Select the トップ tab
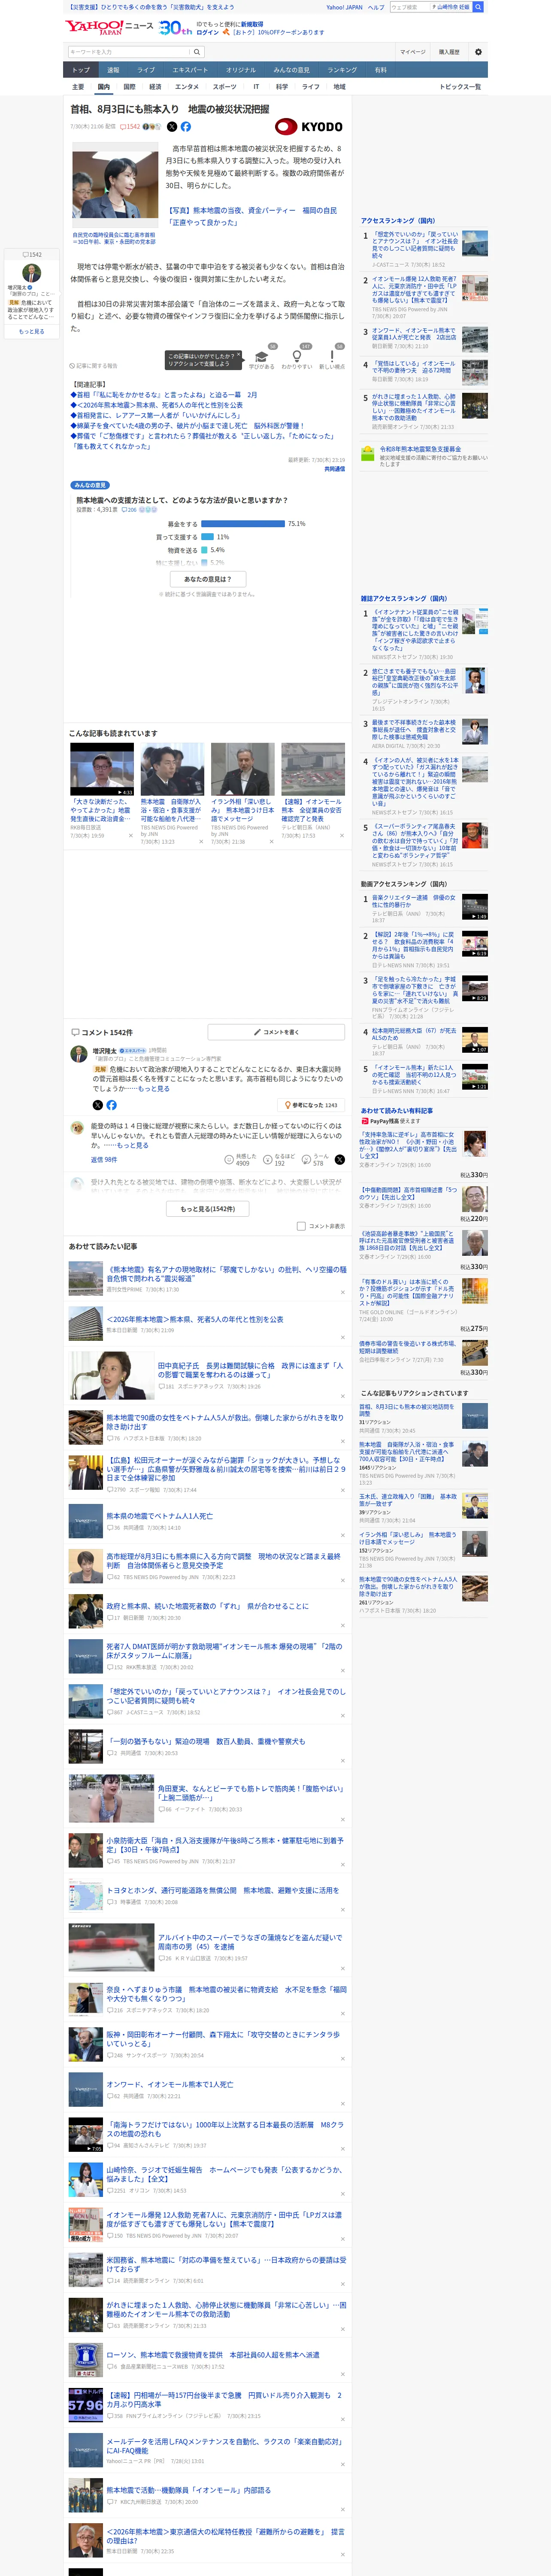The image size is (551, 2576). coord(81,70)
